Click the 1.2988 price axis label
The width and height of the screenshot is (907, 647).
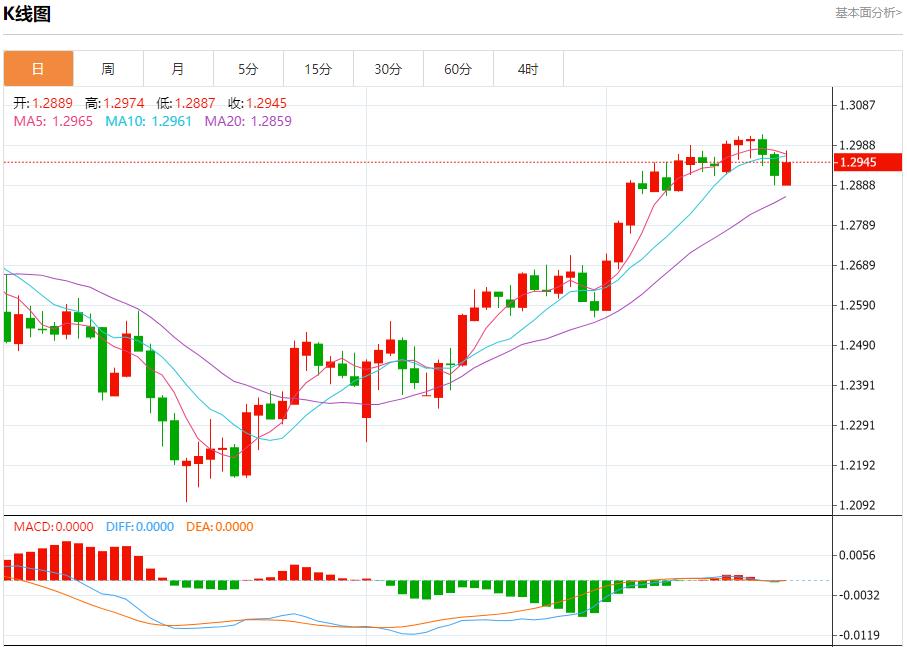(857, 145)
